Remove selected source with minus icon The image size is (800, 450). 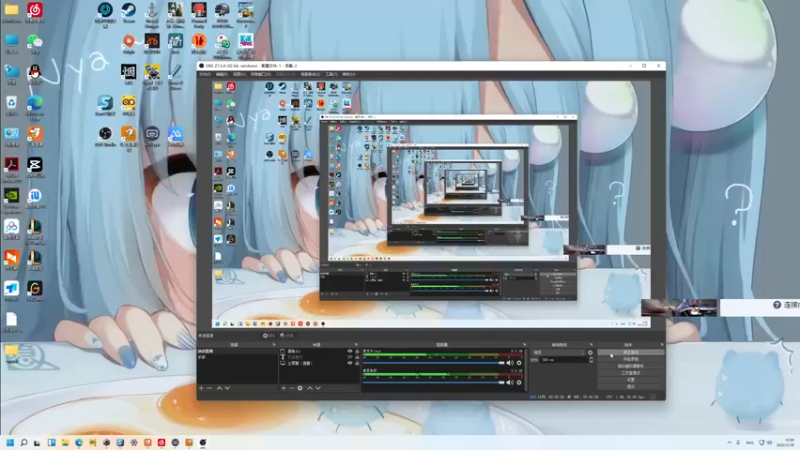coord(292,388)
